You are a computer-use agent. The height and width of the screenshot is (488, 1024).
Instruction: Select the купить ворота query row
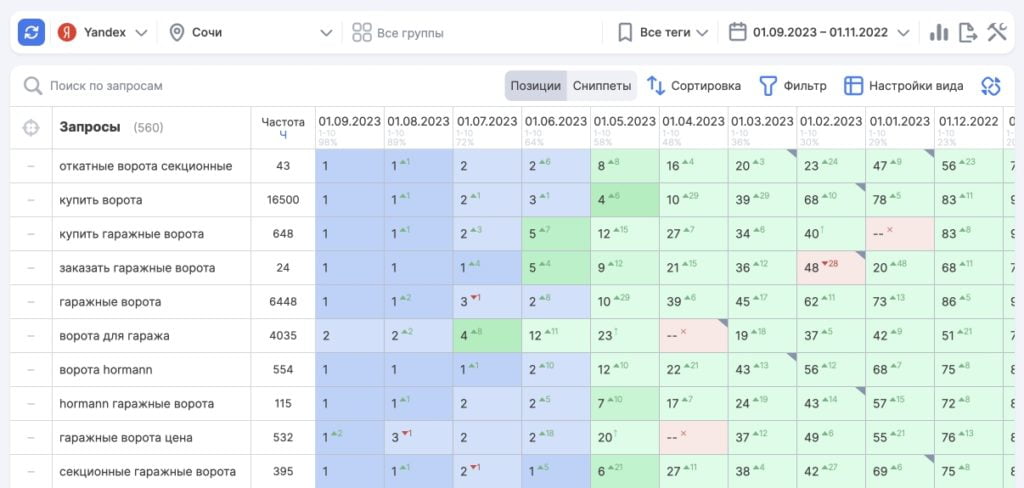[x=100, y=200]
